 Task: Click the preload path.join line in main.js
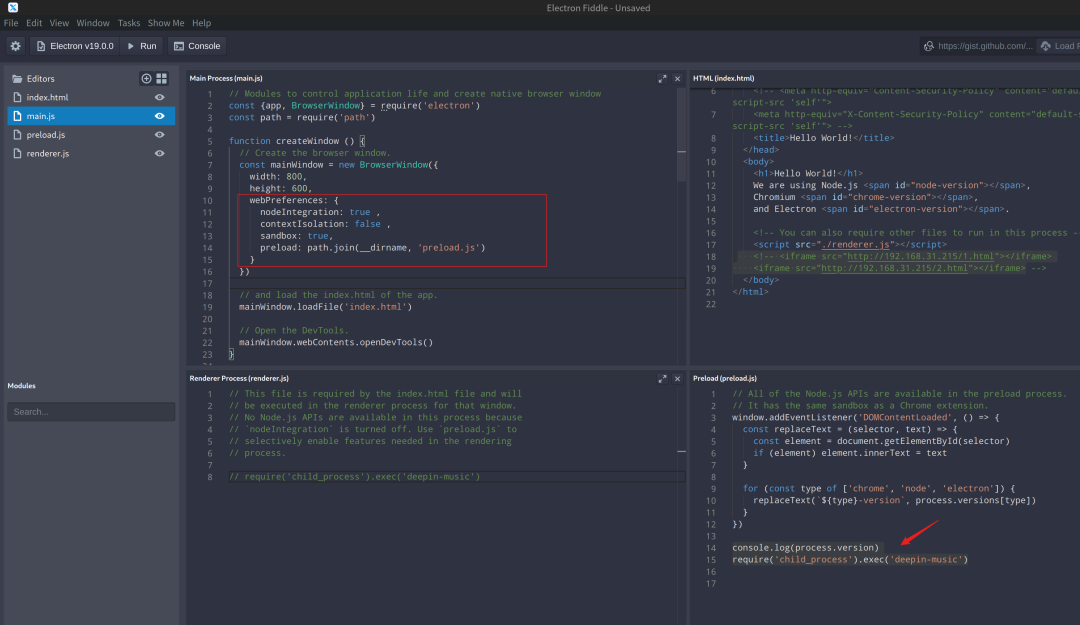click(373, 247)
